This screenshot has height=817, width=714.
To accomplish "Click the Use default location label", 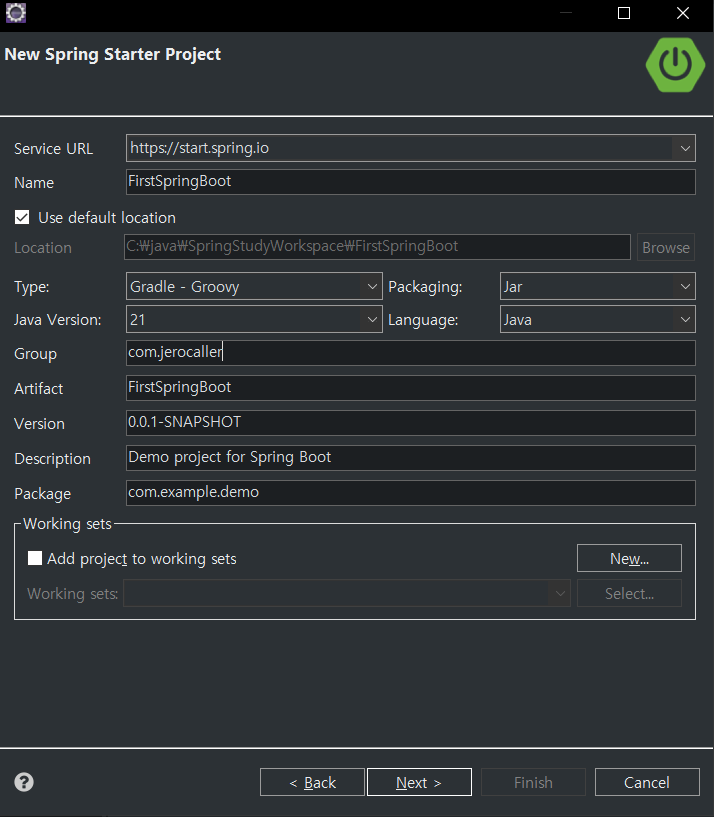I will (107, 218).
